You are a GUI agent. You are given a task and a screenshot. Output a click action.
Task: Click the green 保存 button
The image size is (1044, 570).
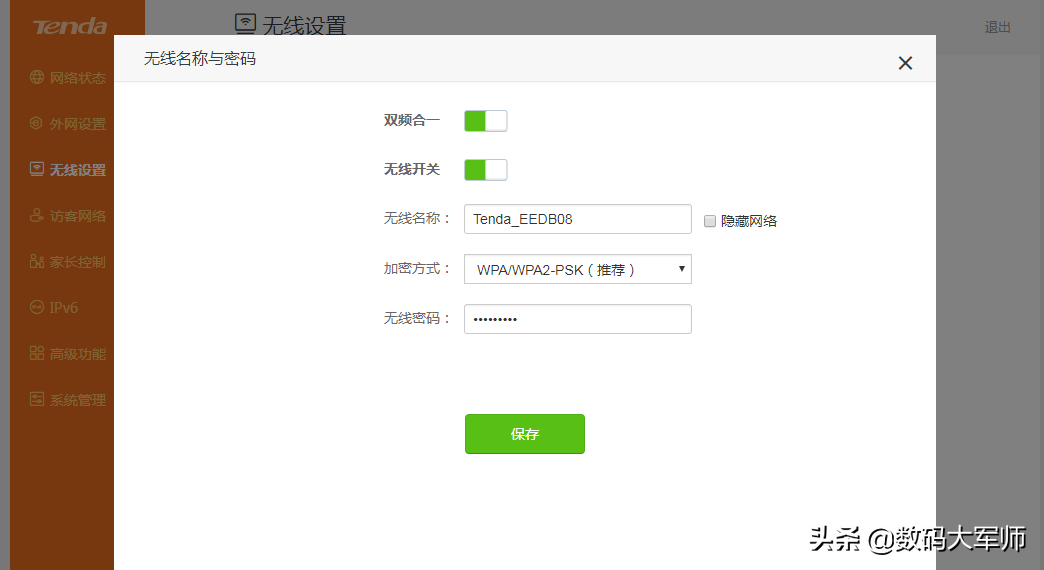(525, 434)
